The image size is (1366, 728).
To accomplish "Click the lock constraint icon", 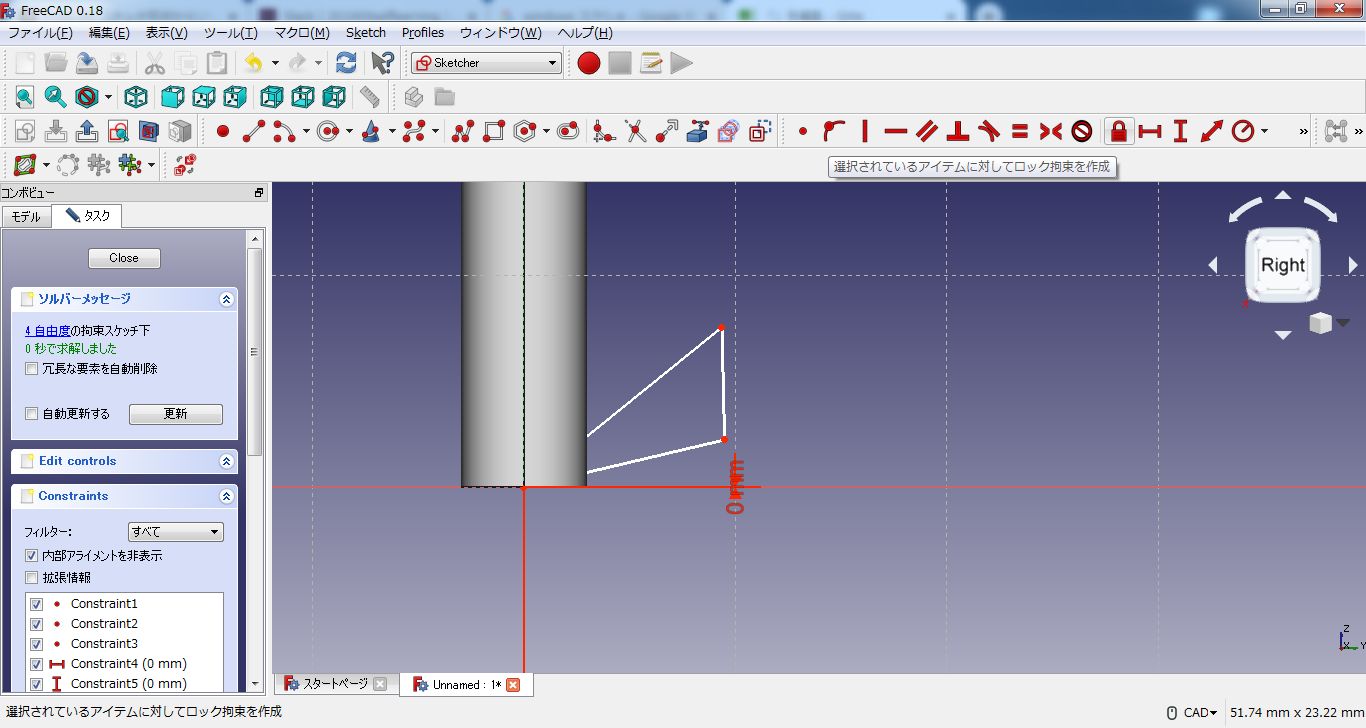I will [x=1119, y=131].
